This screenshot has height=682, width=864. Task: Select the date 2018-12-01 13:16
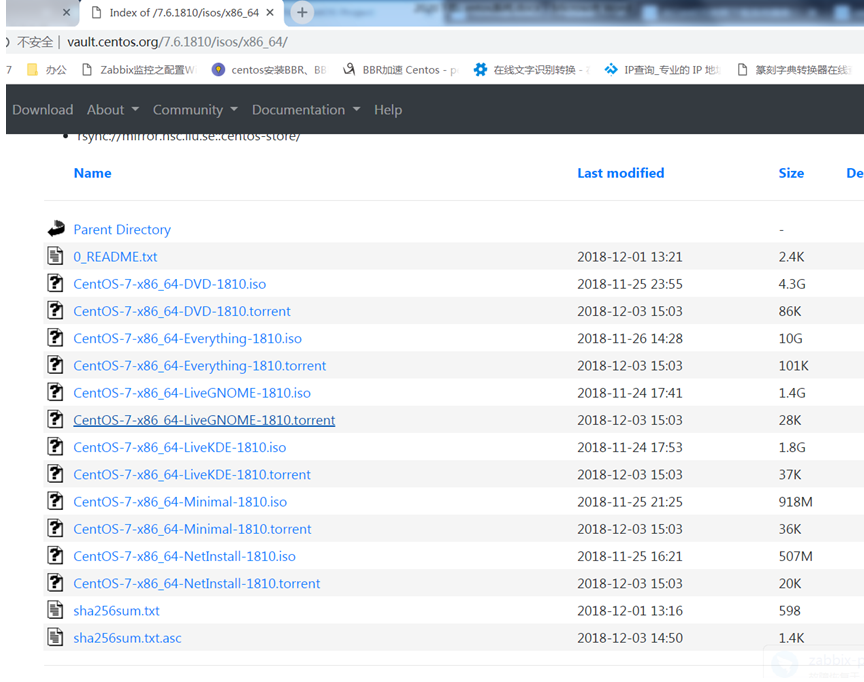coord(630,610)
